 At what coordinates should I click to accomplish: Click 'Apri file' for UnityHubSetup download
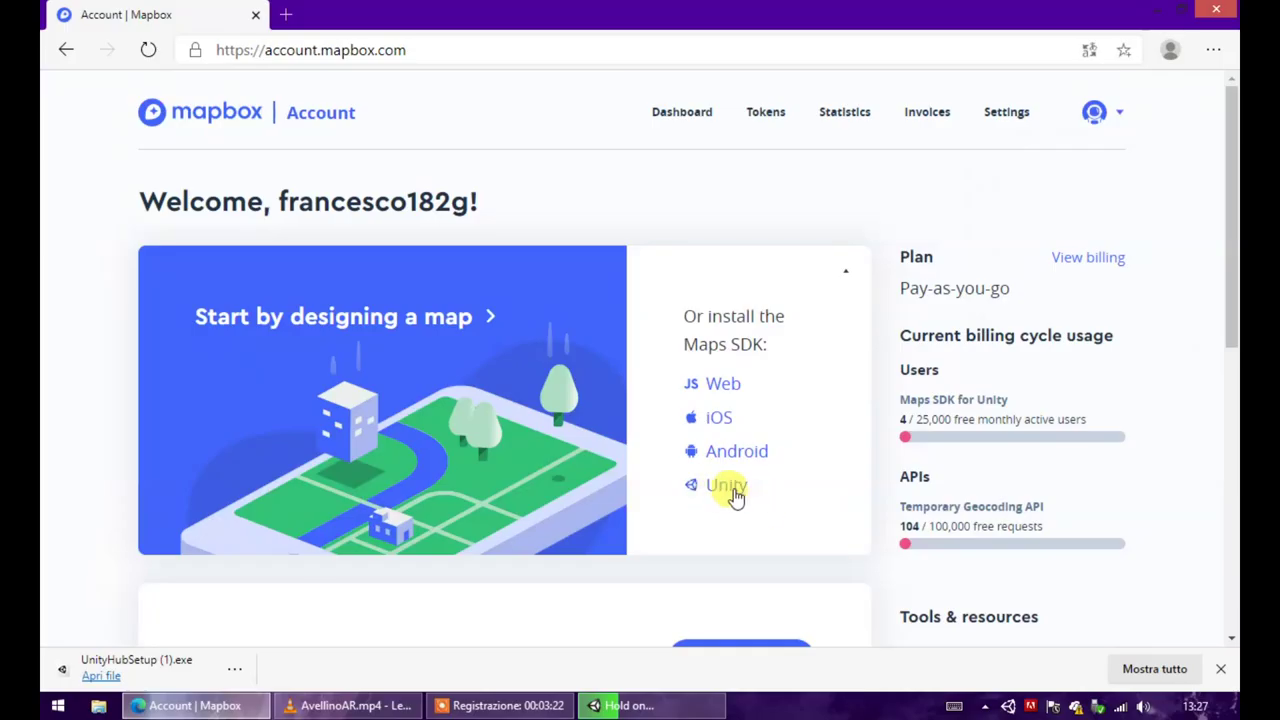(101, 676)
